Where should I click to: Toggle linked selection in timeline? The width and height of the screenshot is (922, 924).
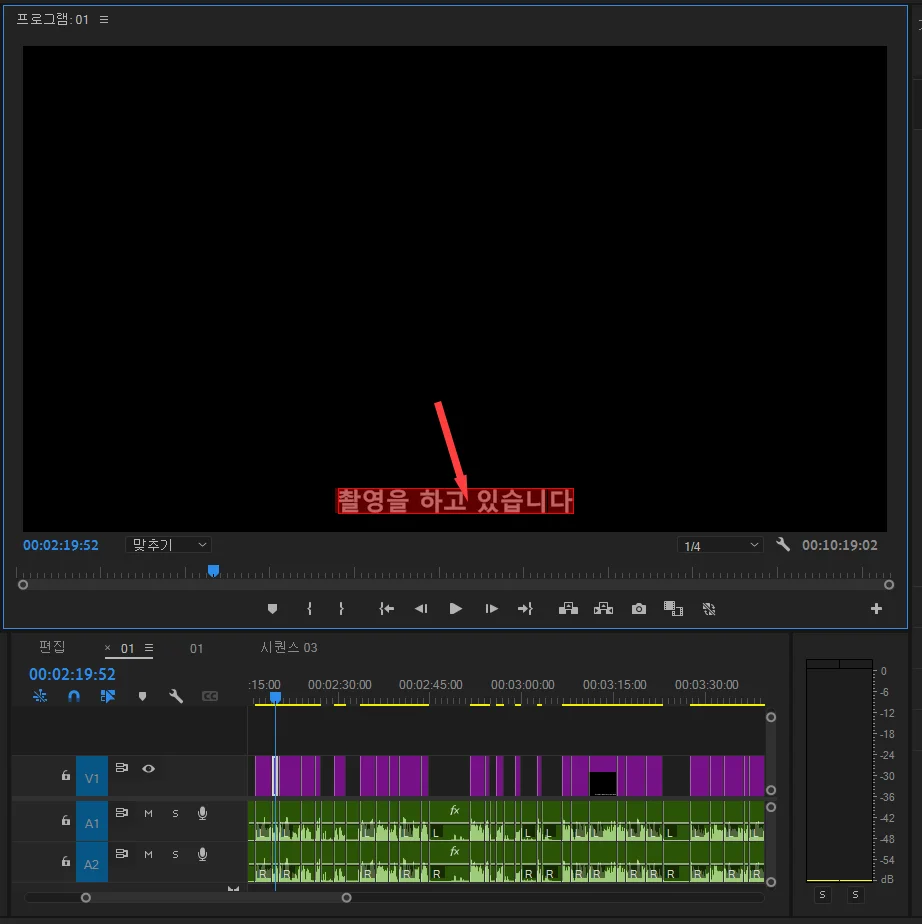click(108, 696)
